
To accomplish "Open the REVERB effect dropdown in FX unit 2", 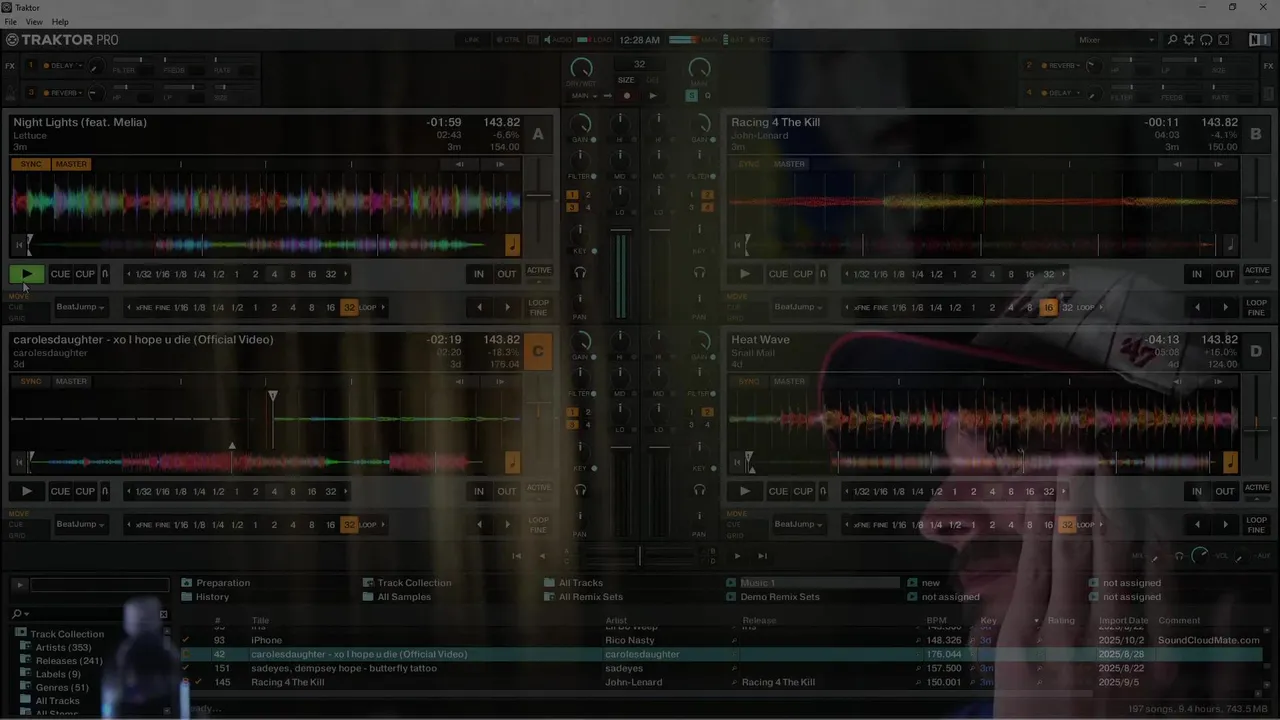I will coord(1061,65).
